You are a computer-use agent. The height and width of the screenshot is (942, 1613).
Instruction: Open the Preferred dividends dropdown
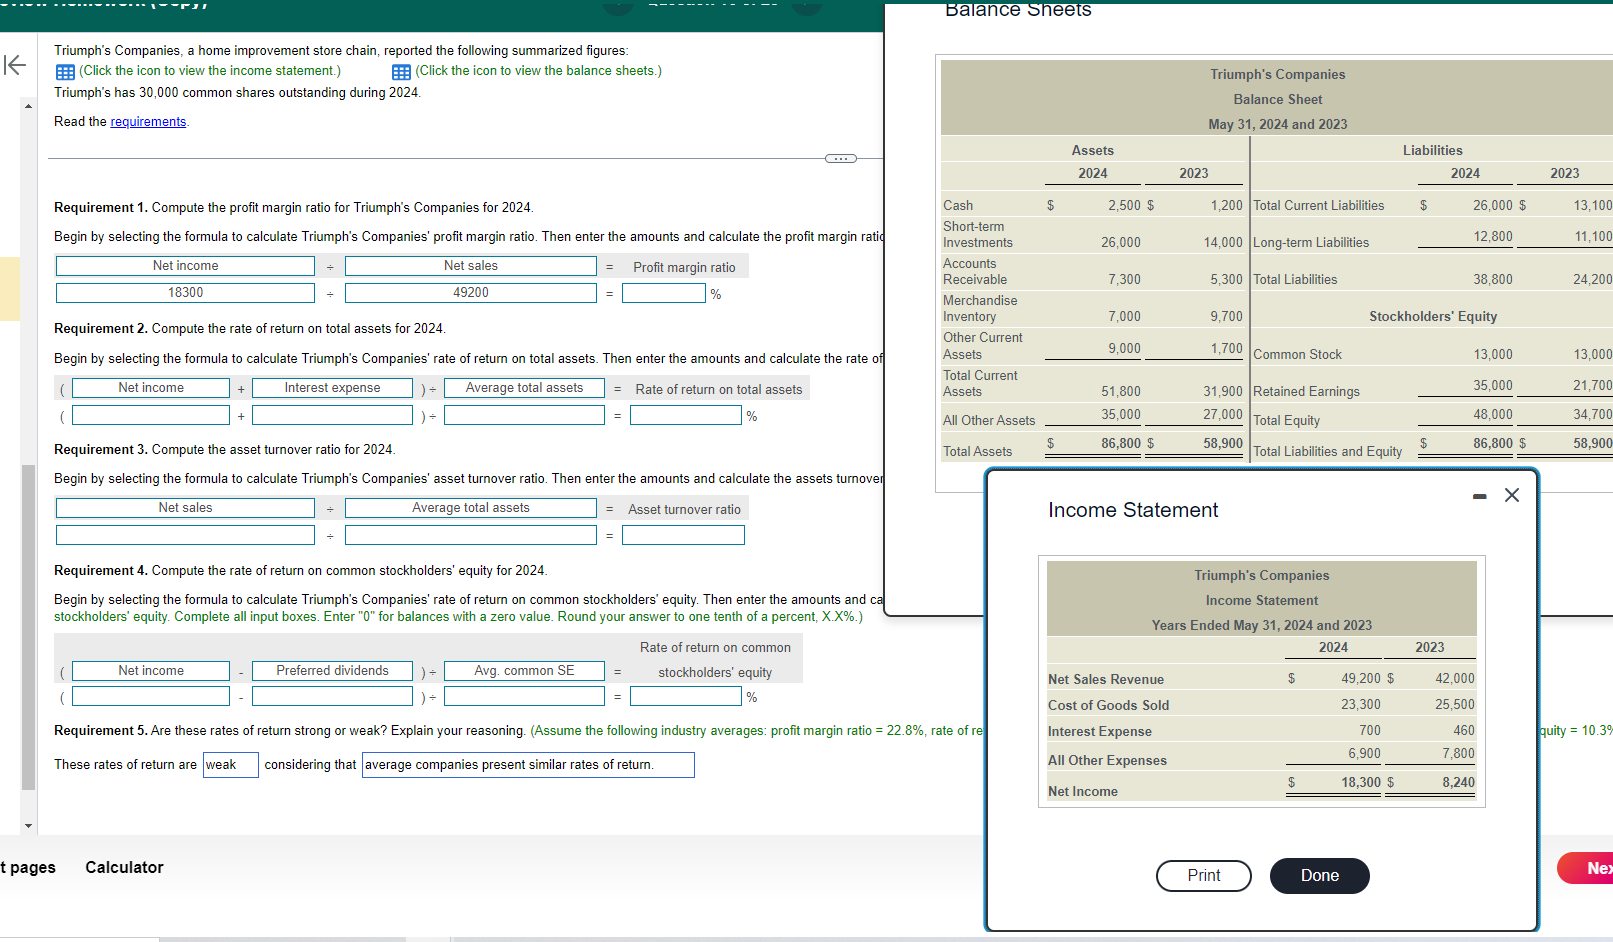(332, 671)
